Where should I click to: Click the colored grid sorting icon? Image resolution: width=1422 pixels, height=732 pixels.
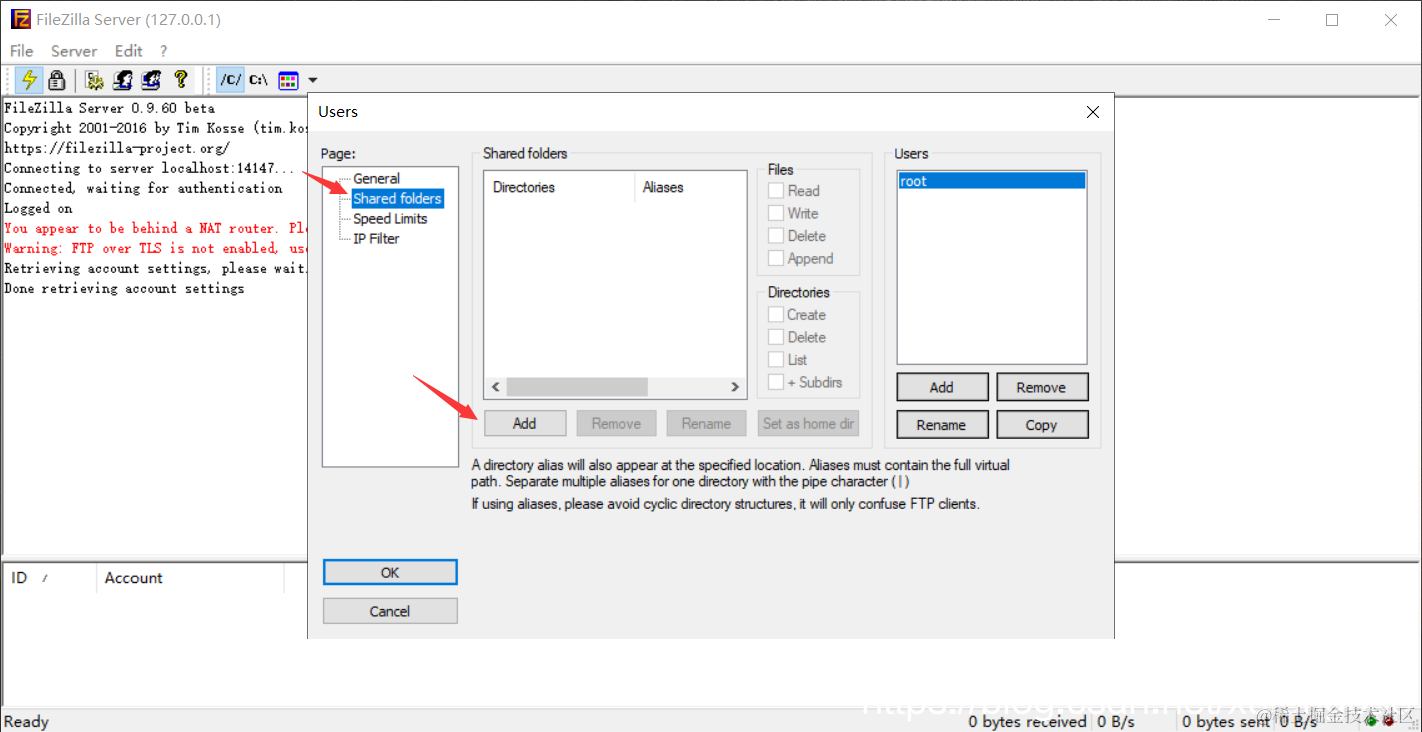click(288, 80)
